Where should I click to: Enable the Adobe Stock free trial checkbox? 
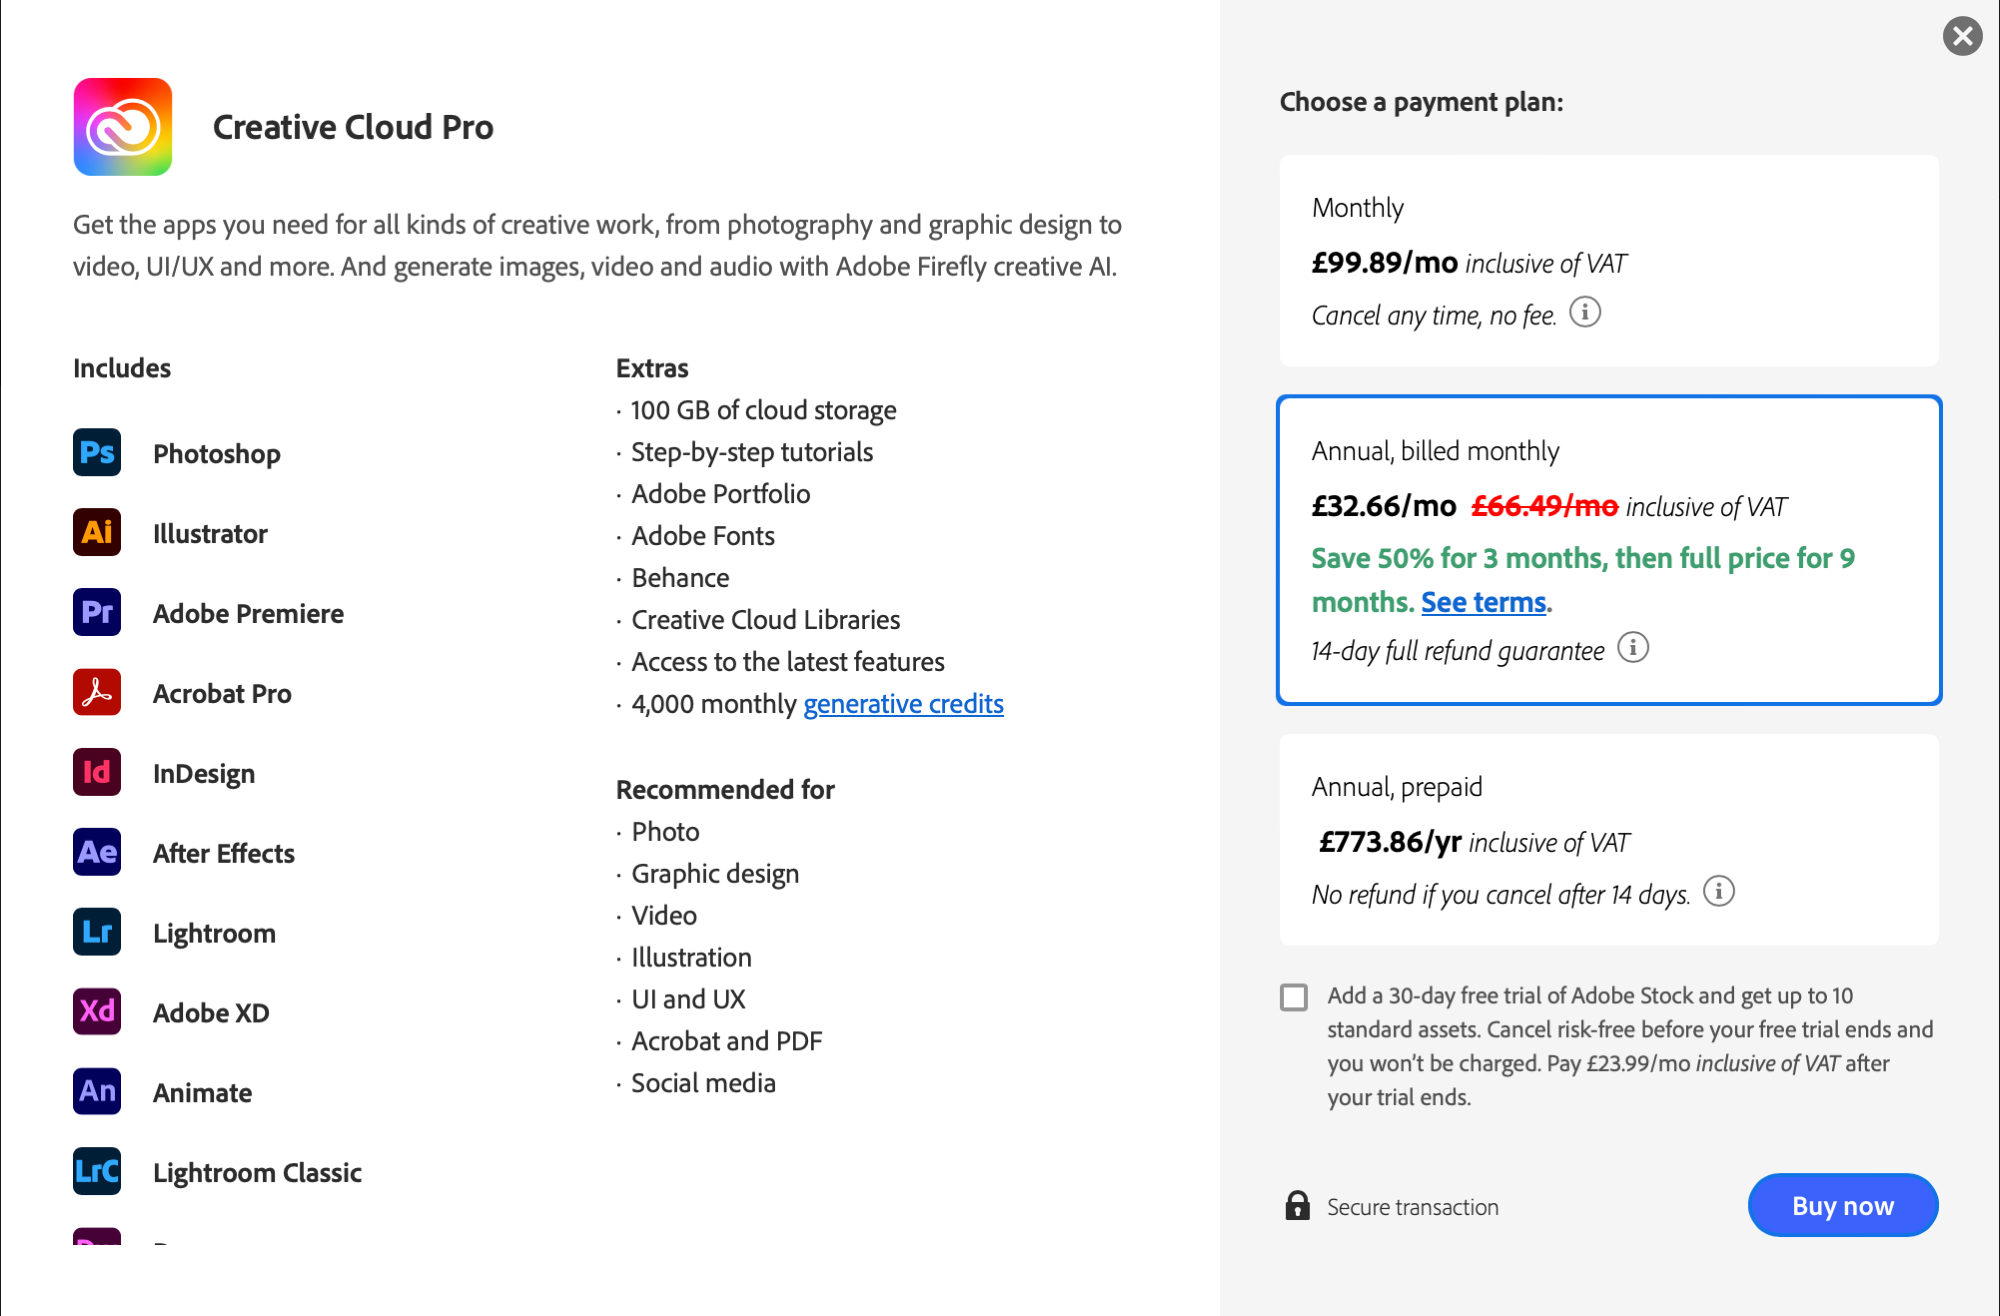tap(1294, 997)
